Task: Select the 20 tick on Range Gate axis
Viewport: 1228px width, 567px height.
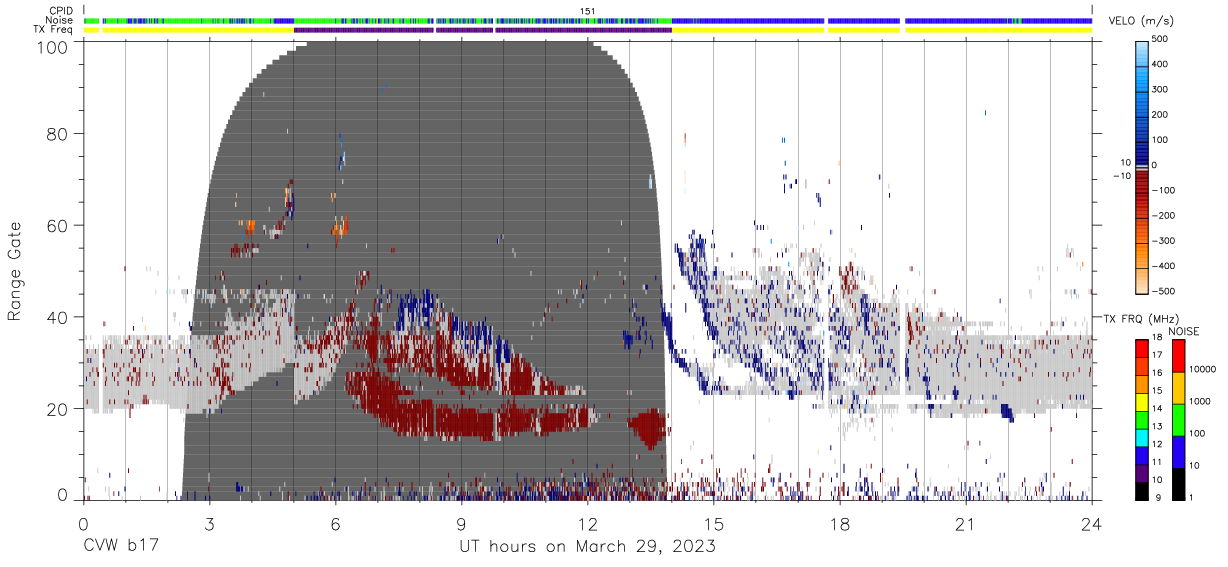Action: [x=57, y=409]
